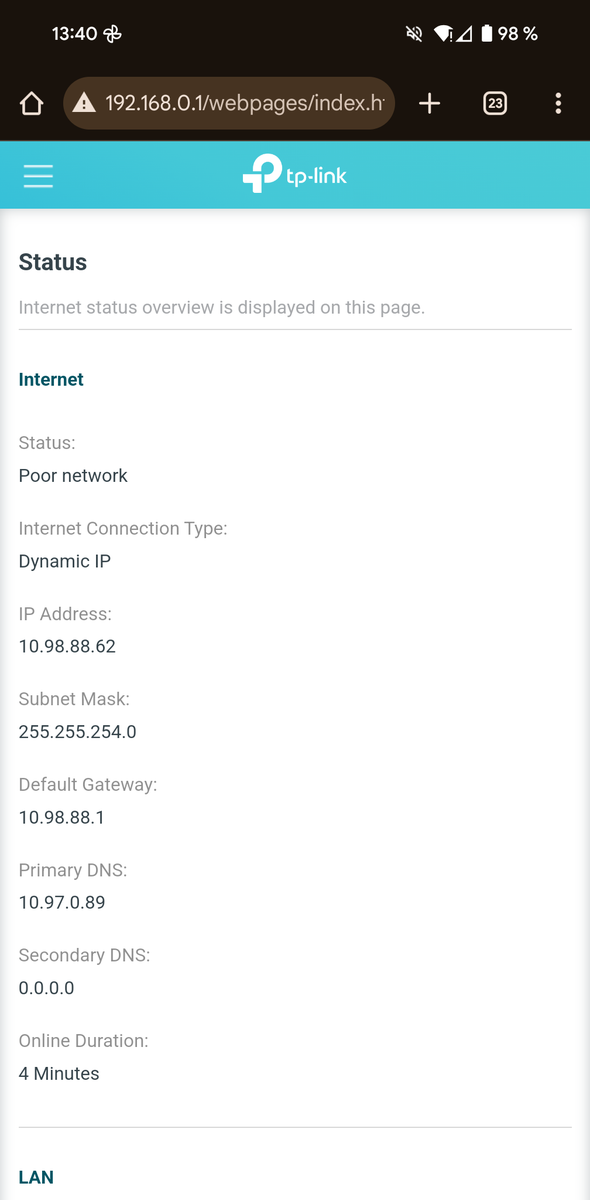590x1200 pixels.
Task: Open the hamburger navigation menu
Action: pyautogui.click(x=38, y=176)
